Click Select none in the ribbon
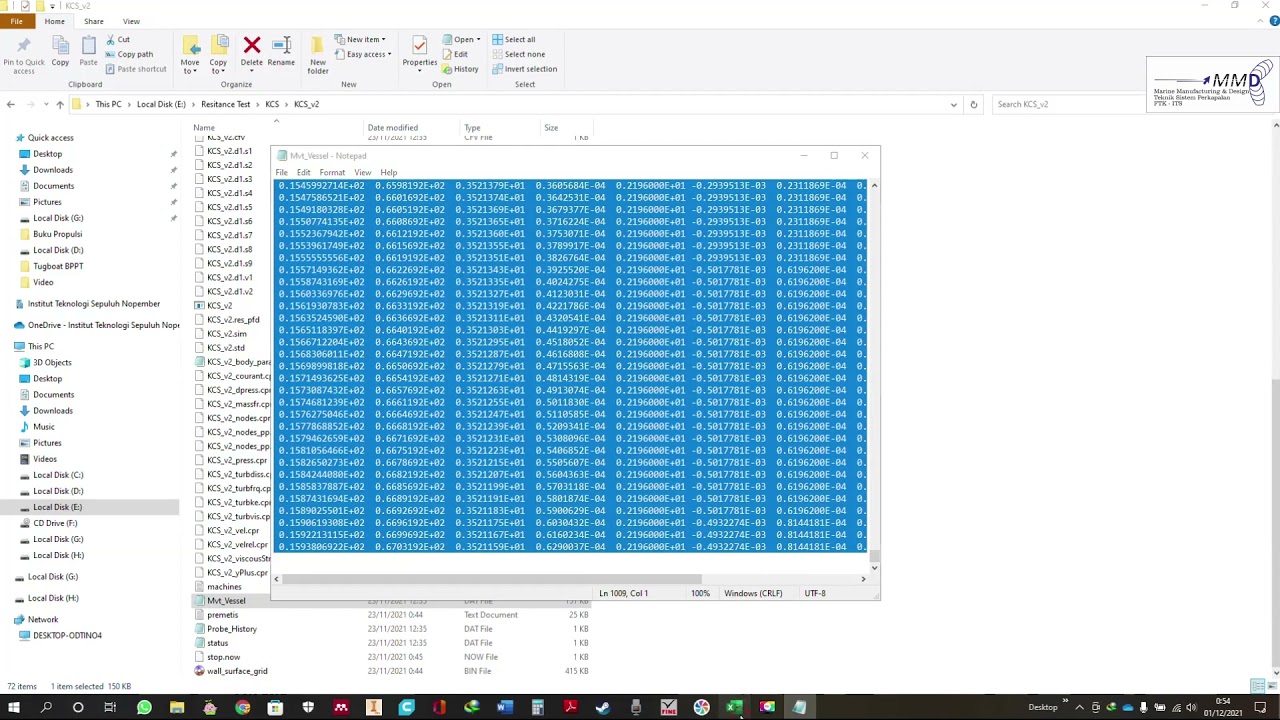 [518, 54]
